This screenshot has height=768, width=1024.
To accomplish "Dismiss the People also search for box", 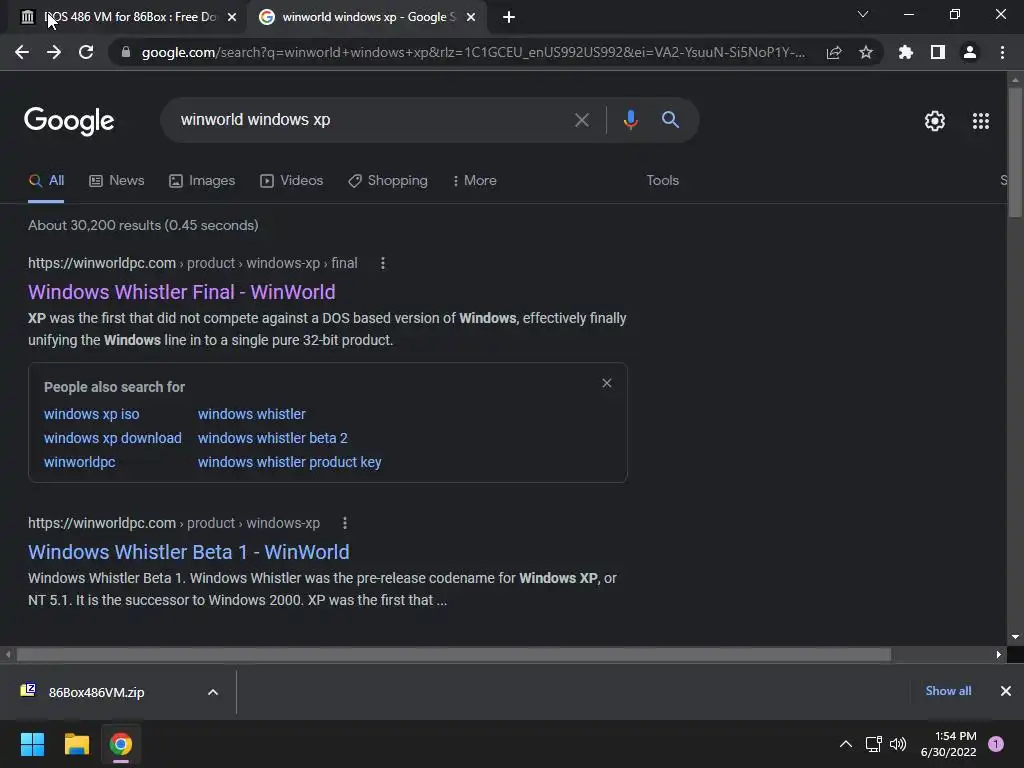I will 607,383.
